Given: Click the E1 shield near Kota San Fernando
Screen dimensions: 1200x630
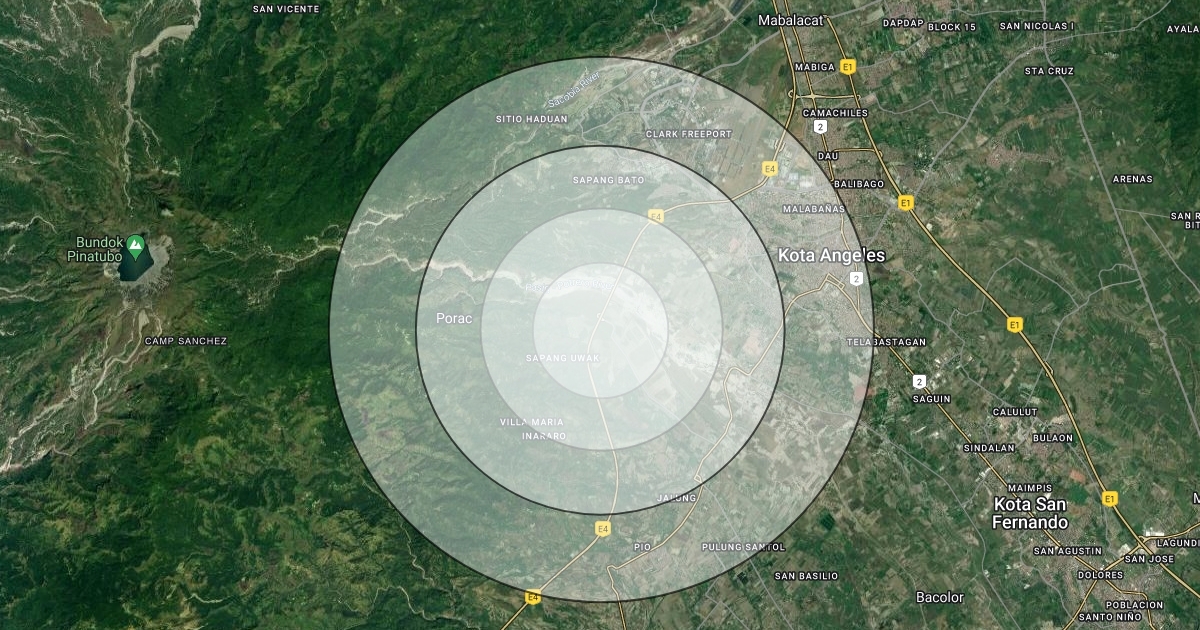Looking at the screenshot, I should [x=1109, y=498].
